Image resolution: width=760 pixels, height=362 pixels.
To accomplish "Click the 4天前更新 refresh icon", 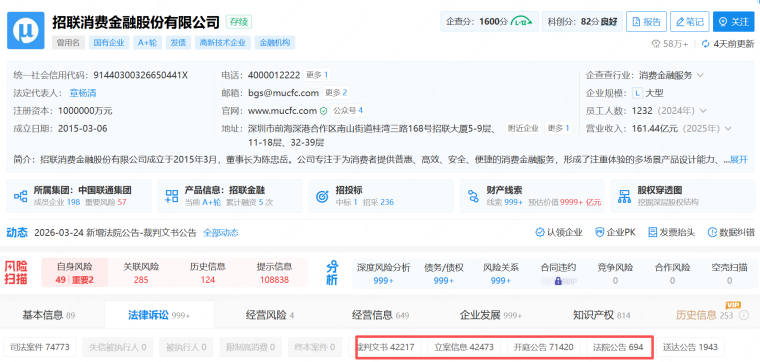I will [706, 44].
